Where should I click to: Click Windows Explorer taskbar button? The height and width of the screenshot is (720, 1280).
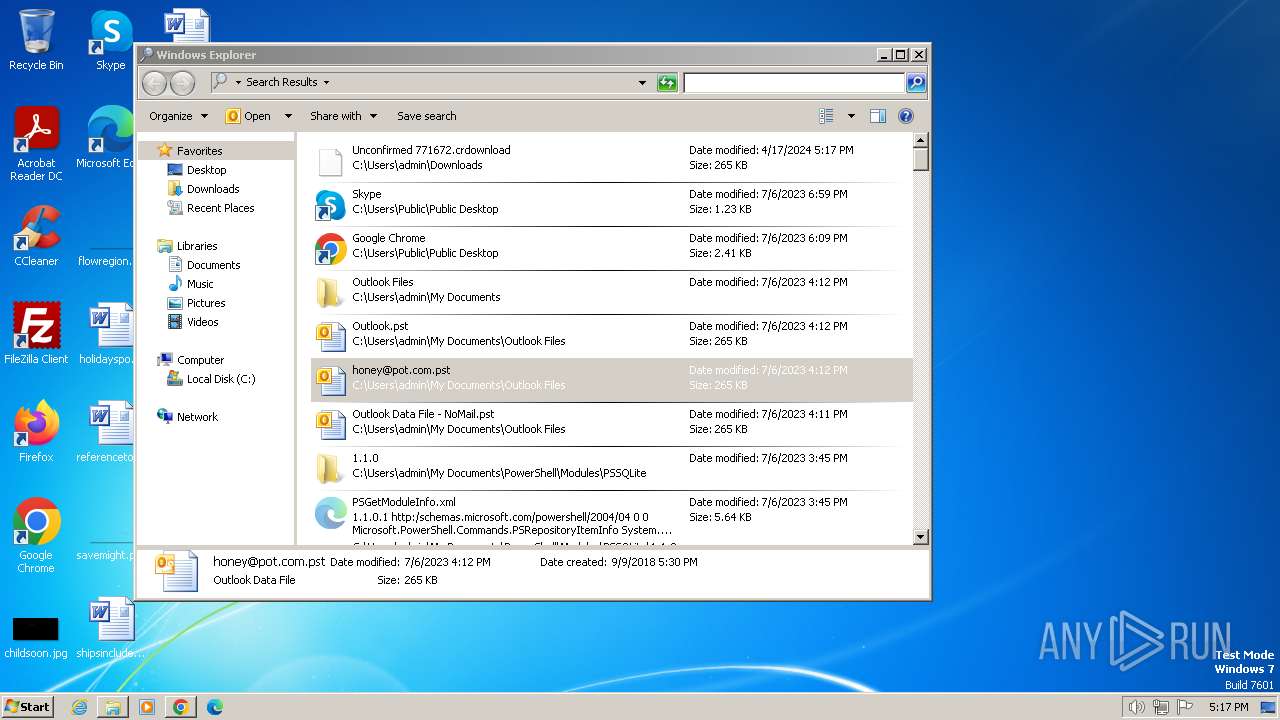pyautogui.click(x=113, y=707)
